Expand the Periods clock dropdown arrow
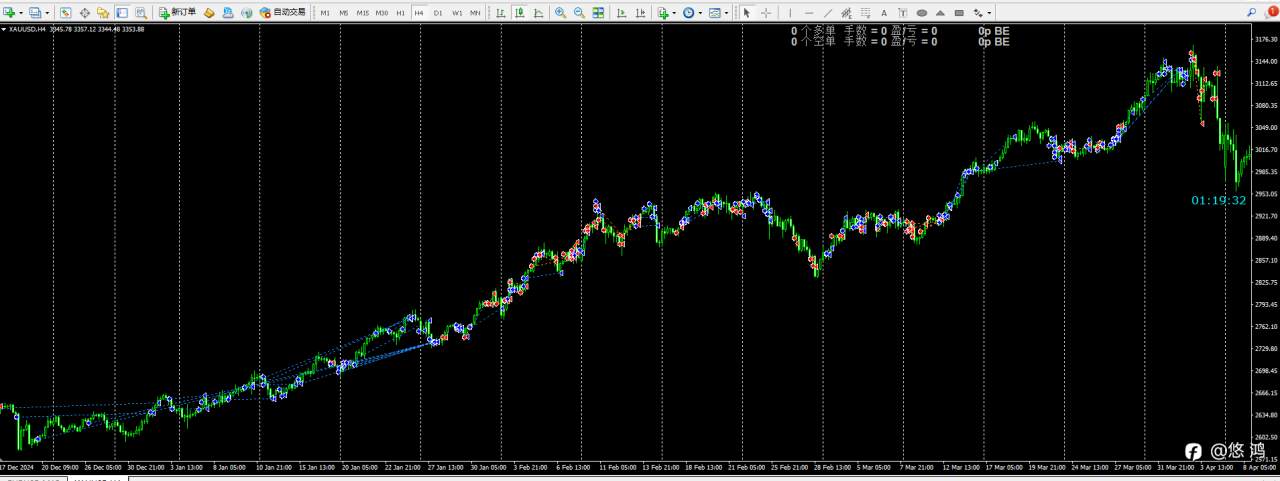1280x481 pixels. coord(700,13)
